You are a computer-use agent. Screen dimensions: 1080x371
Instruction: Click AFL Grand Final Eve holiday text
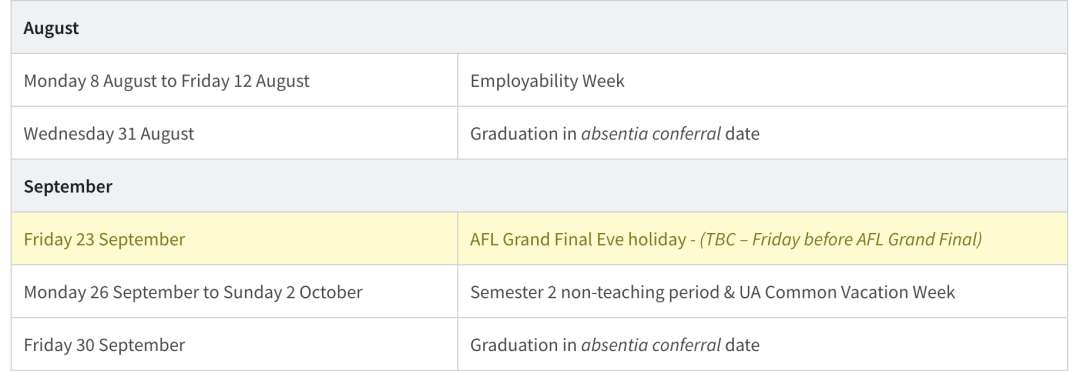(x=578, y=240)
